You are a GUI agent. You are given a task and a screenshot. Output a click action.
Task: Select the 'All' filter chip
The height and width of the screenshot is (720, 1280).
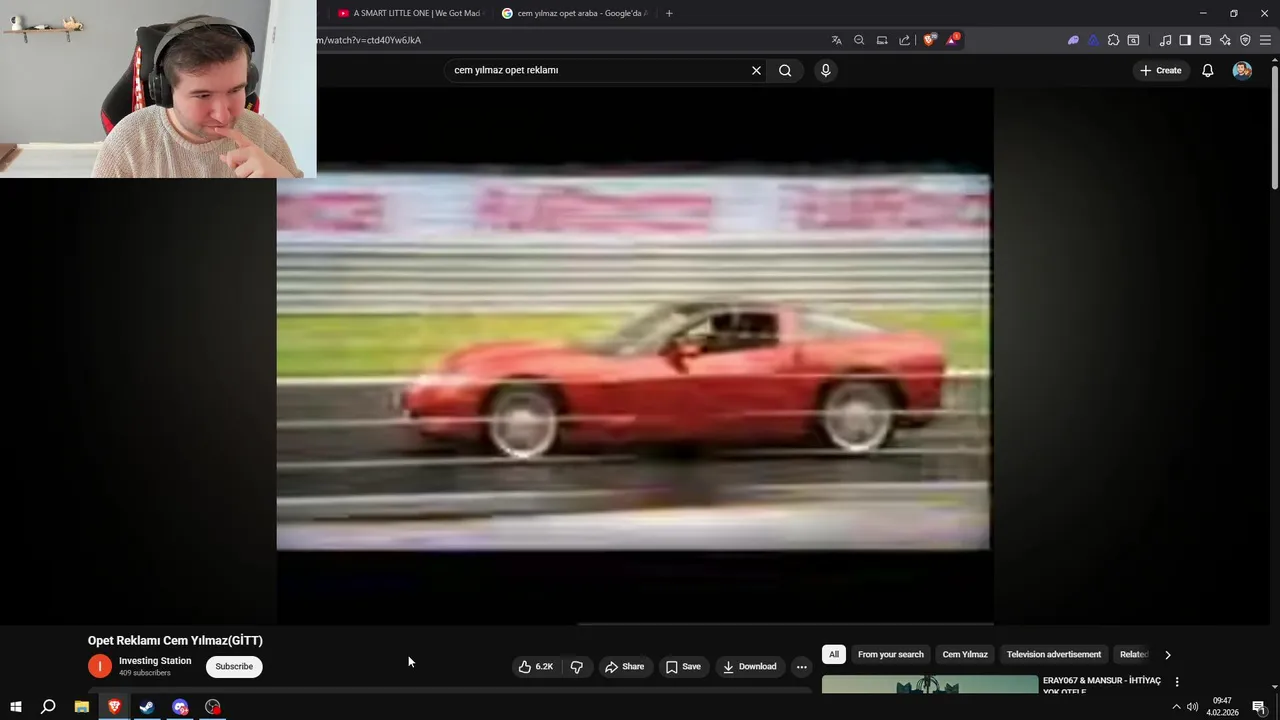(833, 654)
